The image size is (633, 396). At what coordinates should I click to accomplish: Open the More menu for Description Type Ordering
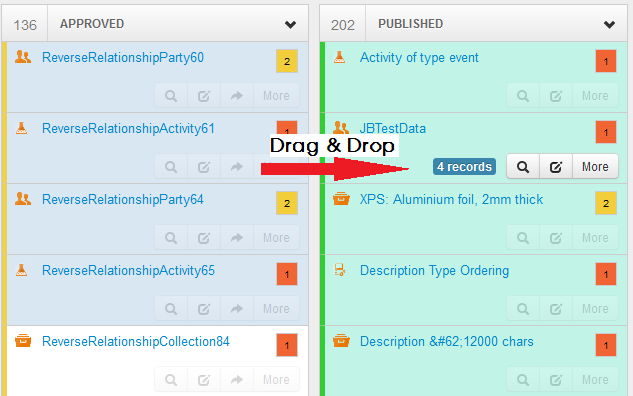(595, 309)
